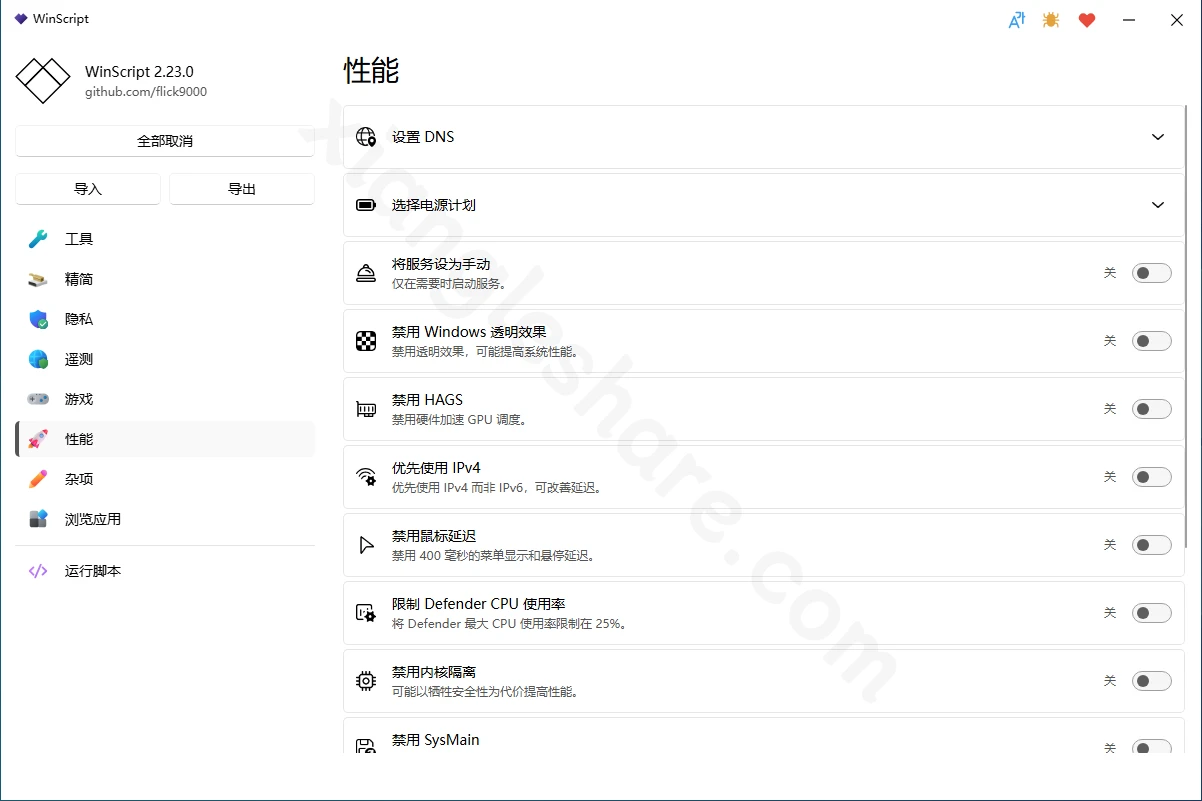This screenshot has width=1202, height=801.
Task: Click the text 禁用透明效果，可能提高系统性能。
Action: (x=486, y=352)
